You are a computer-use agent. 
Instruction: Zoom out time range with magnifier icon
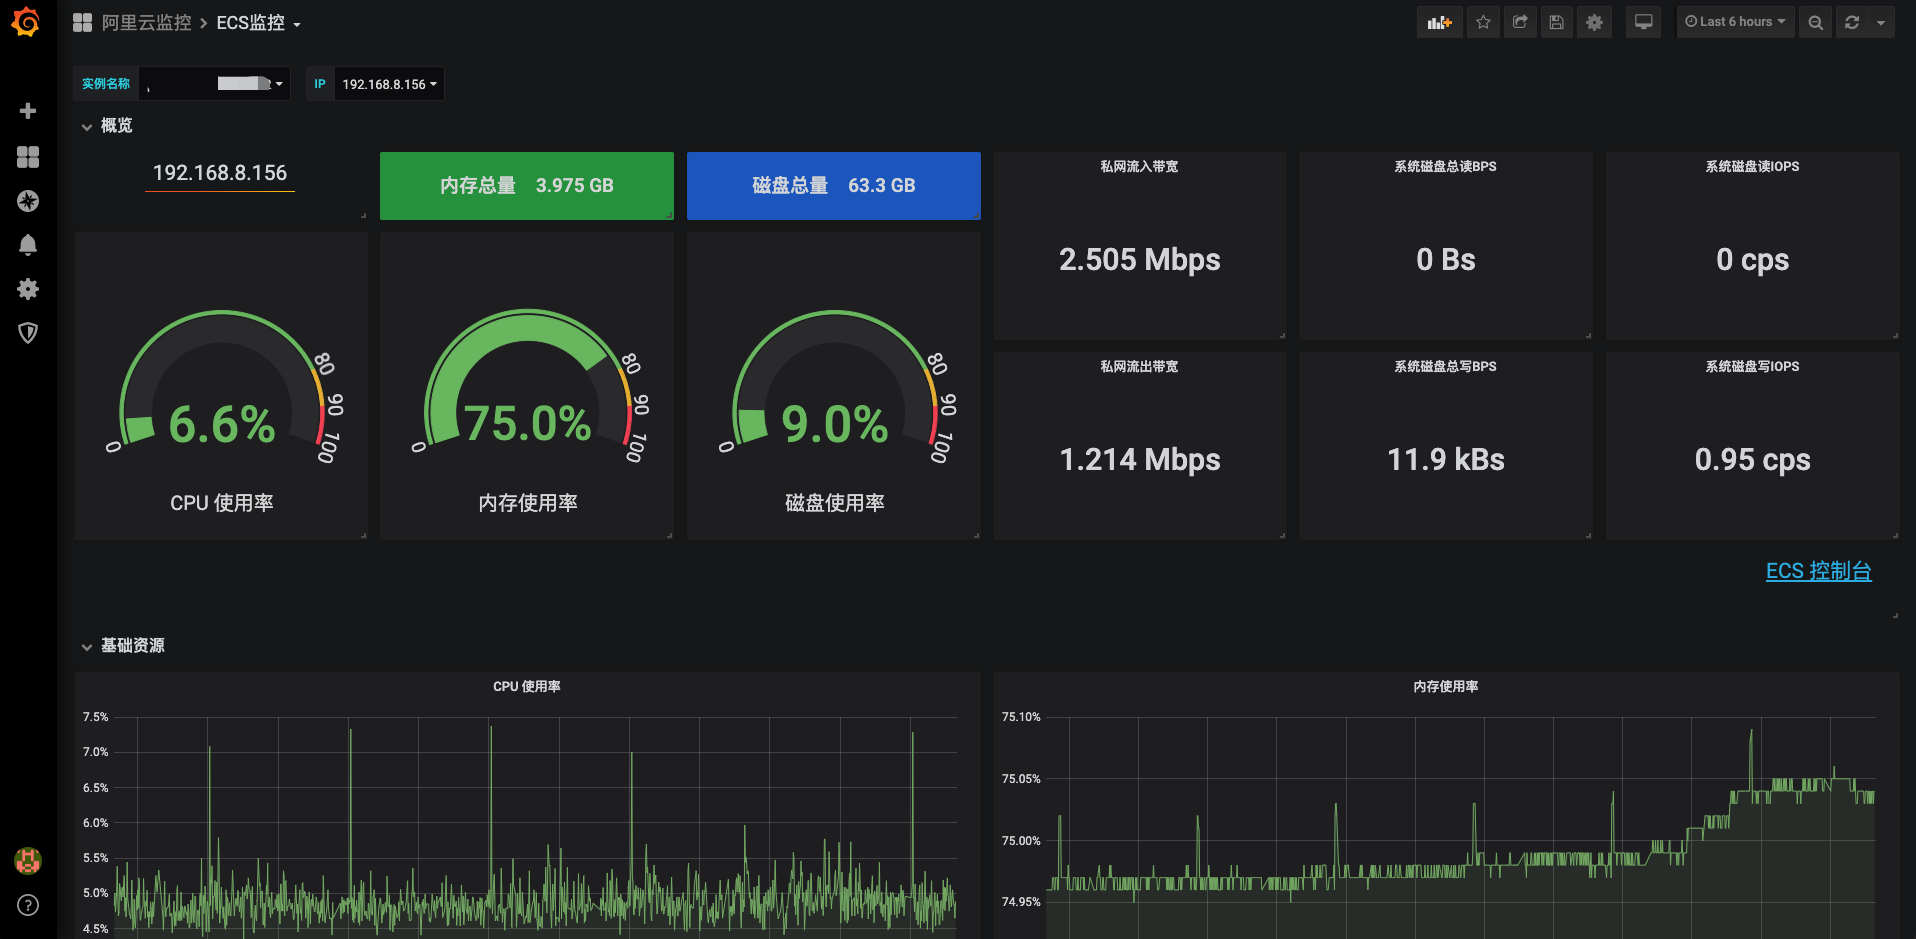(x=1815, y=22)
